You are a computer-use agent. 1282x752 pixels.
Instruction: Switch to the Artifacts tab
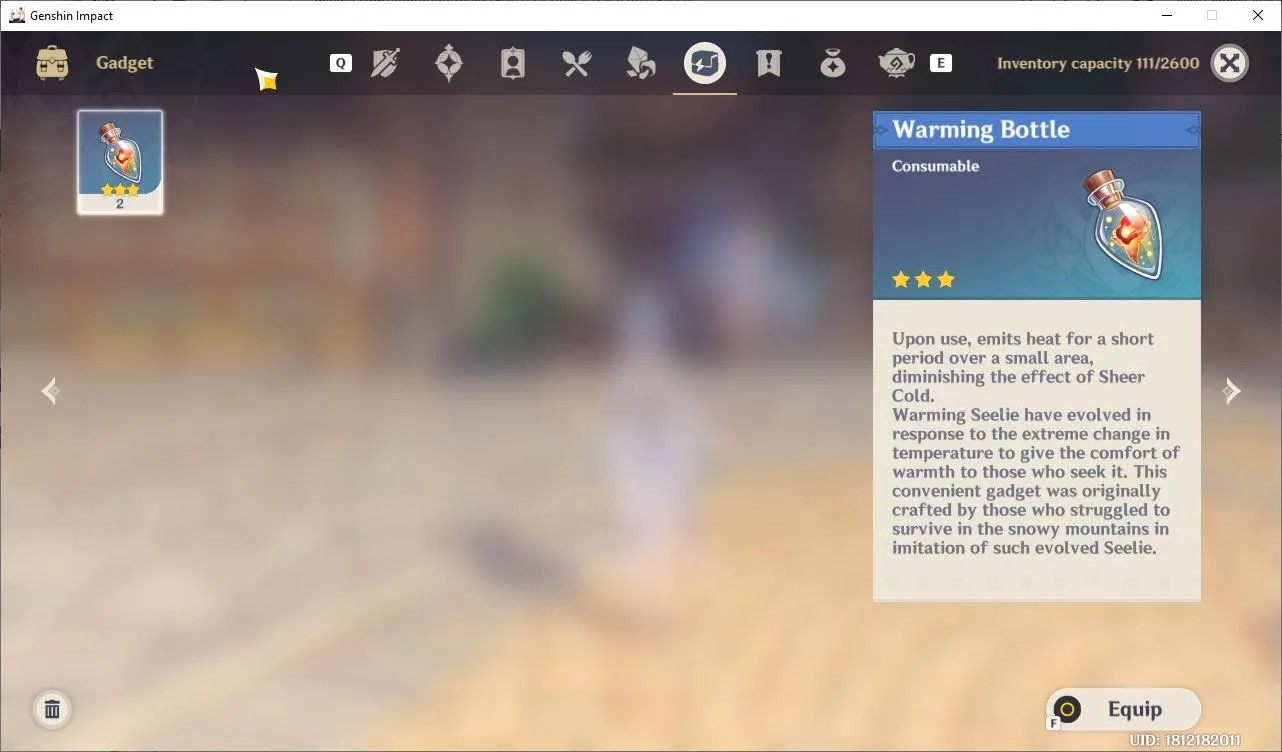[449, 63]
